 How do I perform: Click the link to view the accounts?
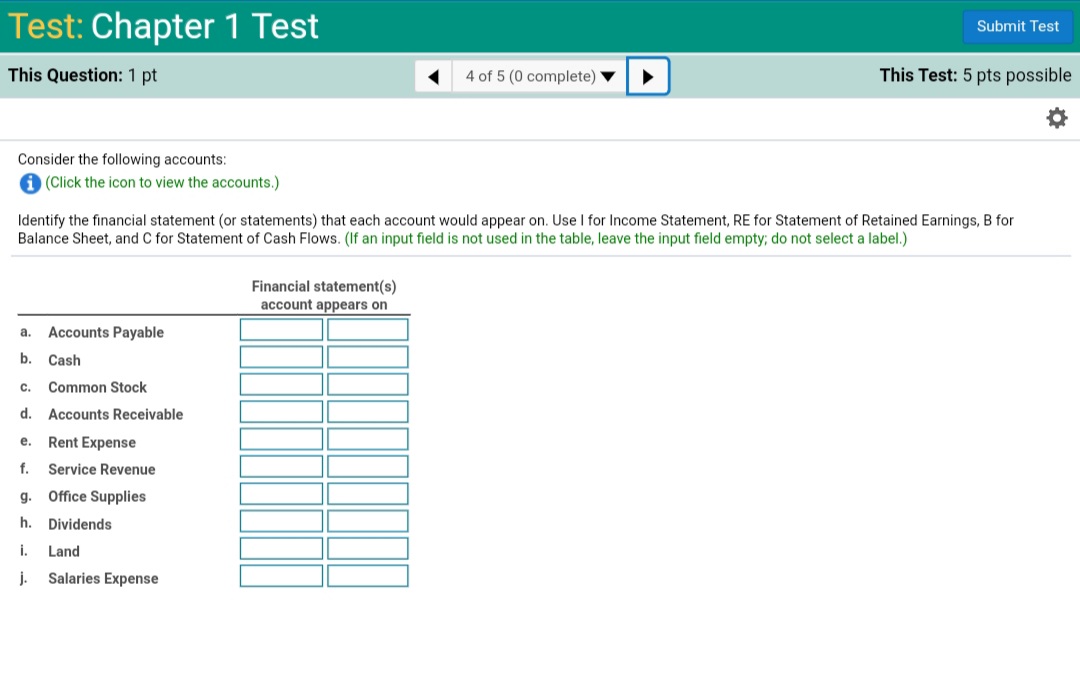tap(162, 183)
